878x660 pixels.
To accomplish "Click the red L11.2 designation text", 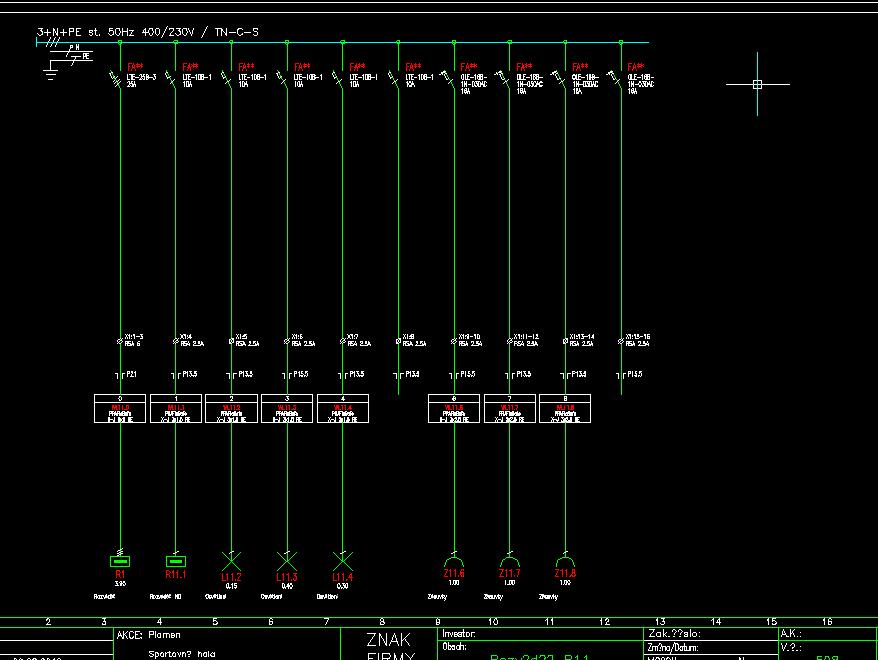I will [231, 577].
